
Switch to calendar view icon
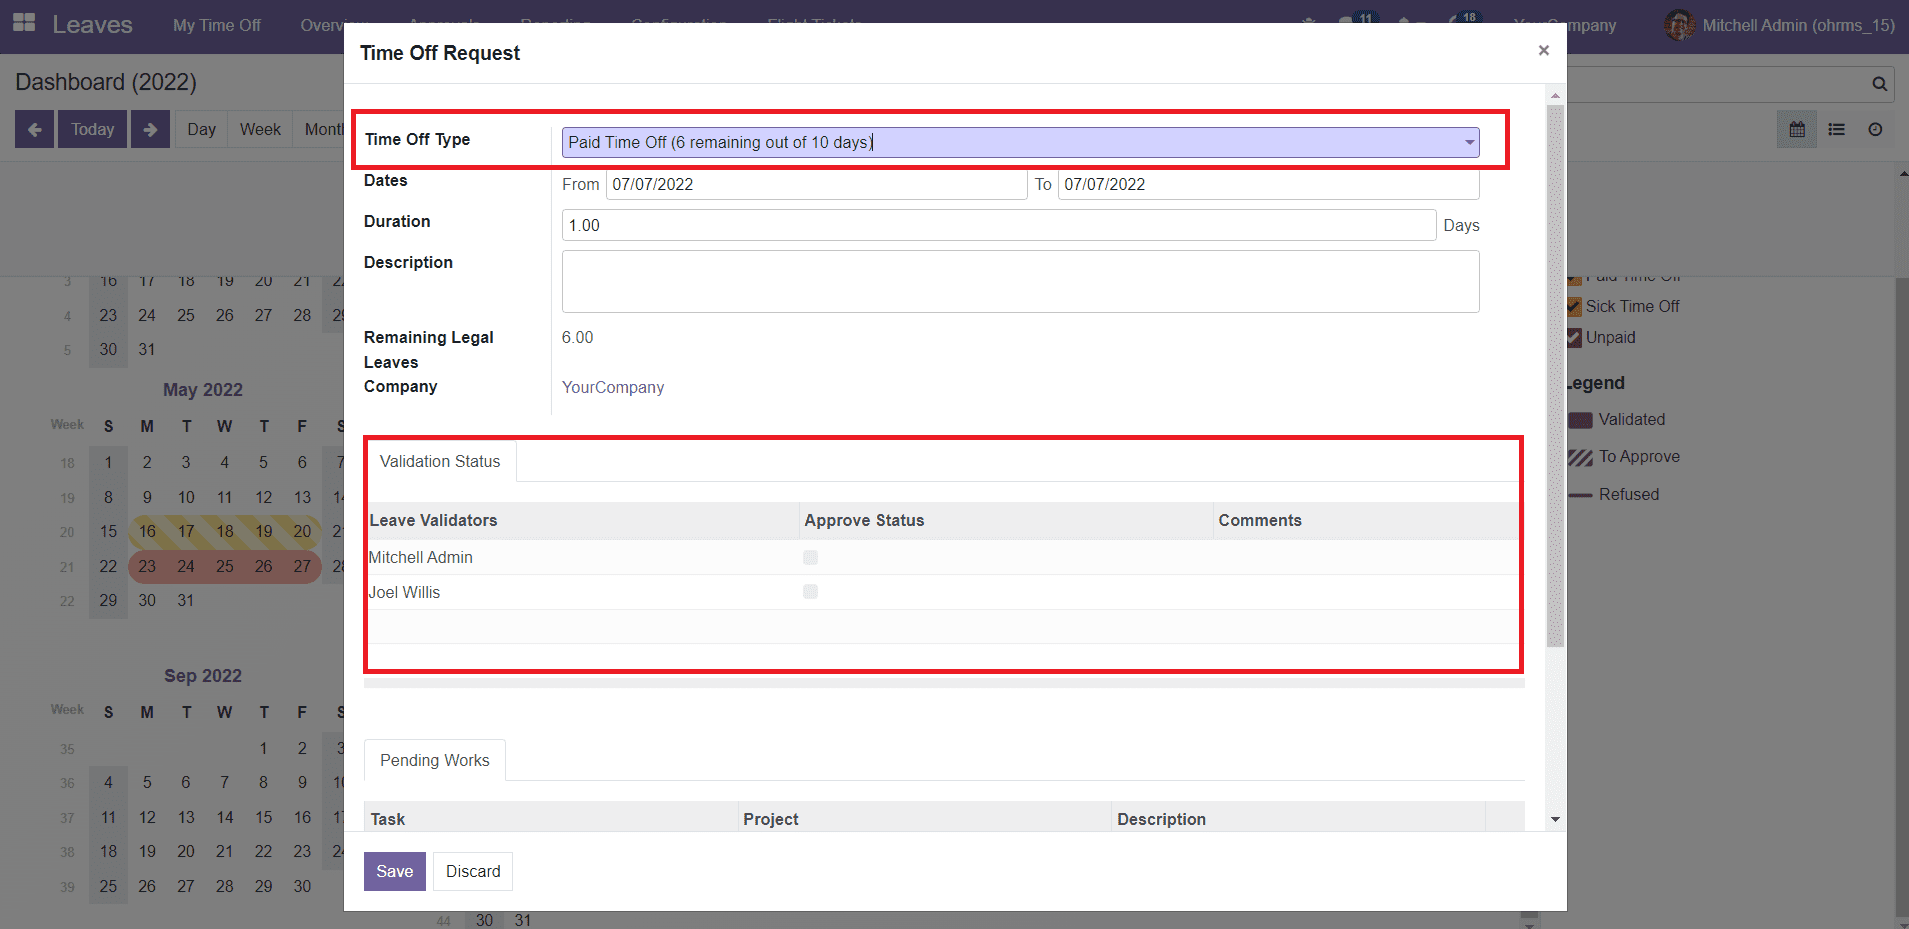1797,129
